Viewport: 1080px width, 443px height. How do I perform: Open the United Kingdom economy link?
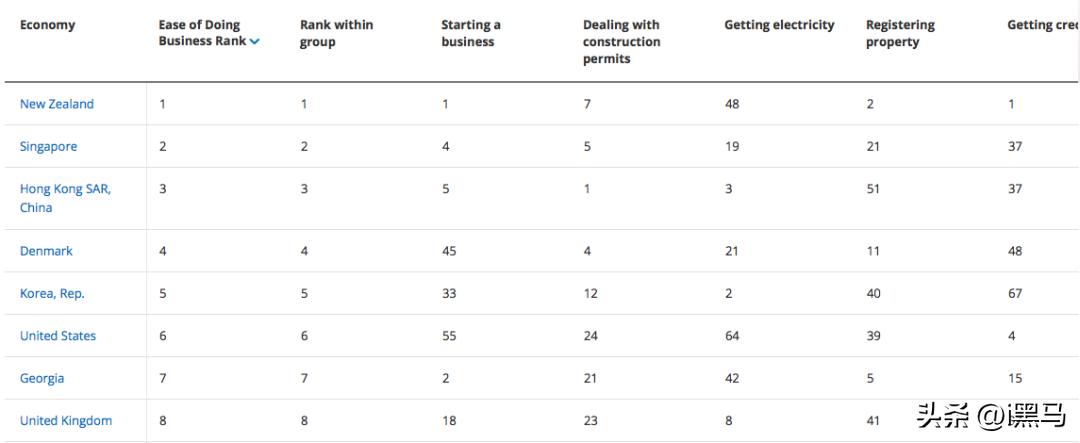[x=66, y=421]
